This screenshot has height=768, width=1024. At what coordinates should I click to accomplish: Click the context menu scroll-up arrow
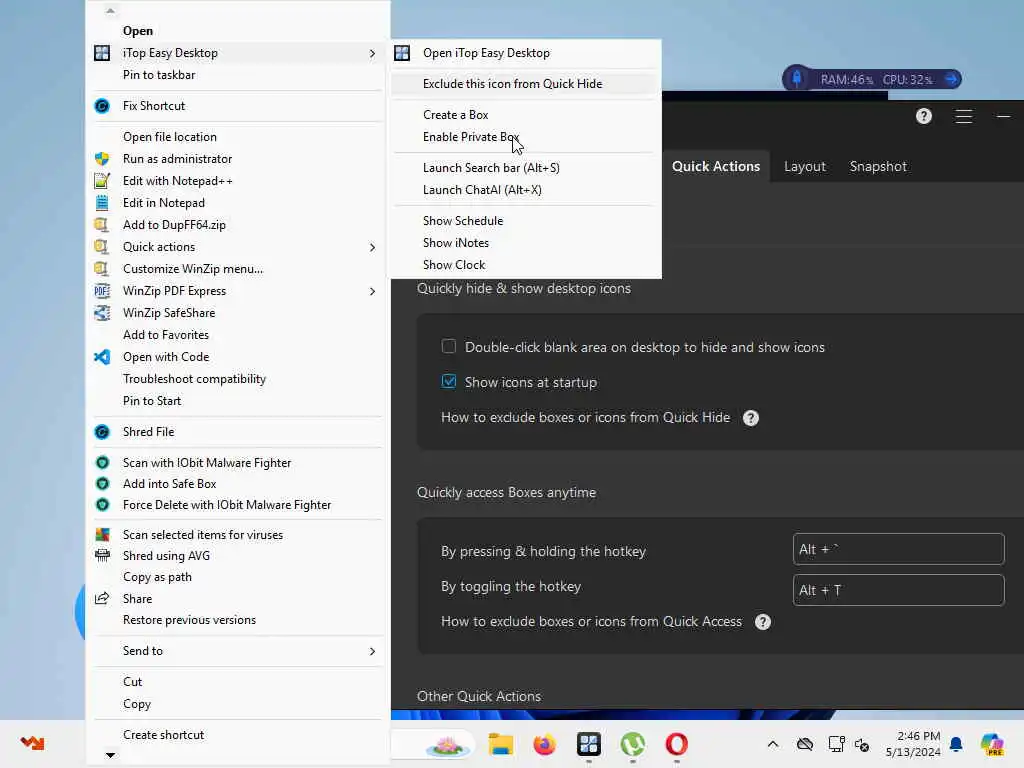coord(110,10)
